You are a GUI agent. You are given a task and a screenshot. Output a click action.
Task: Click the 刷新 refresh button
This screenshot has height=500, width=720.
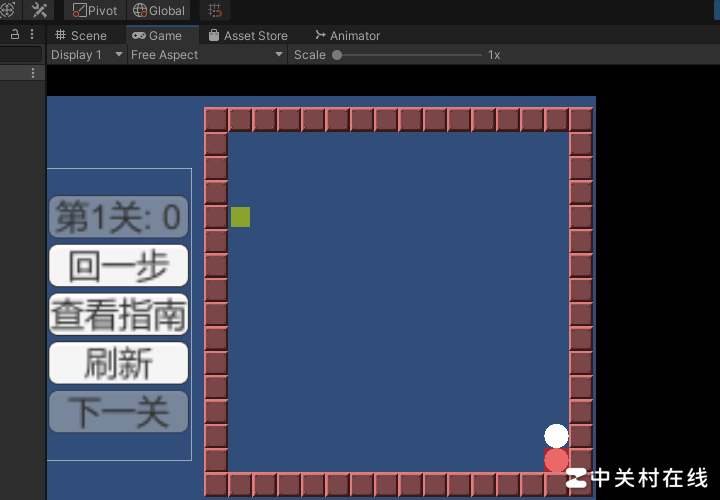tap(118, 363)
